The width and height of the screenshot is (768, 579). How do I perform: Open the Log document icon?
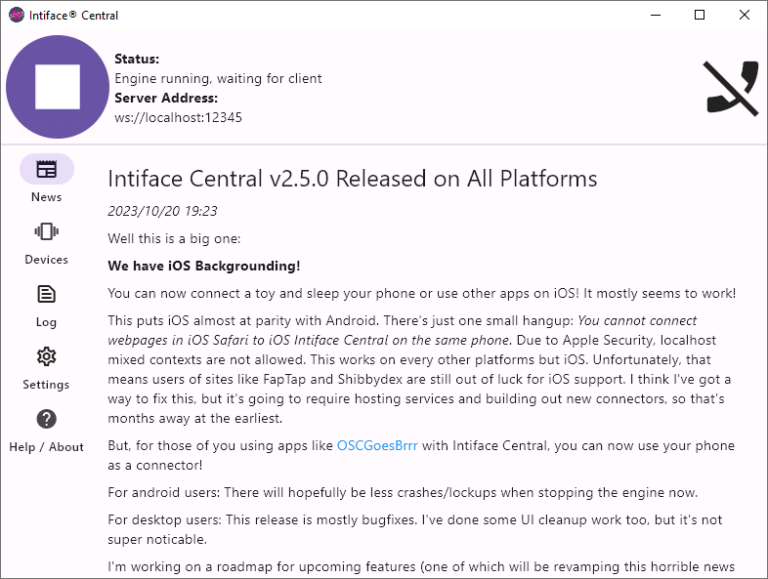click(46, 294)
